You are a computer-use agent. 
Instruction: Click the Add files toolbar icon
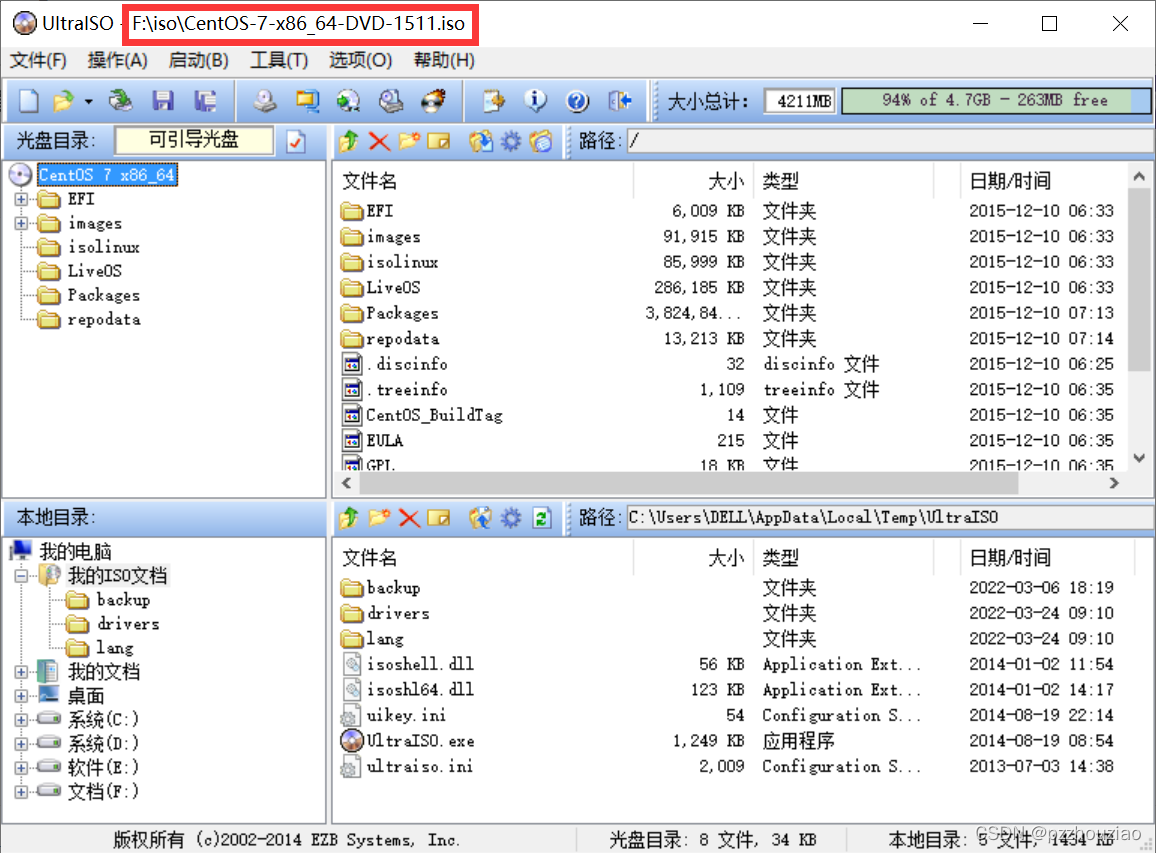pyautogui.click(x=493, y=101)
